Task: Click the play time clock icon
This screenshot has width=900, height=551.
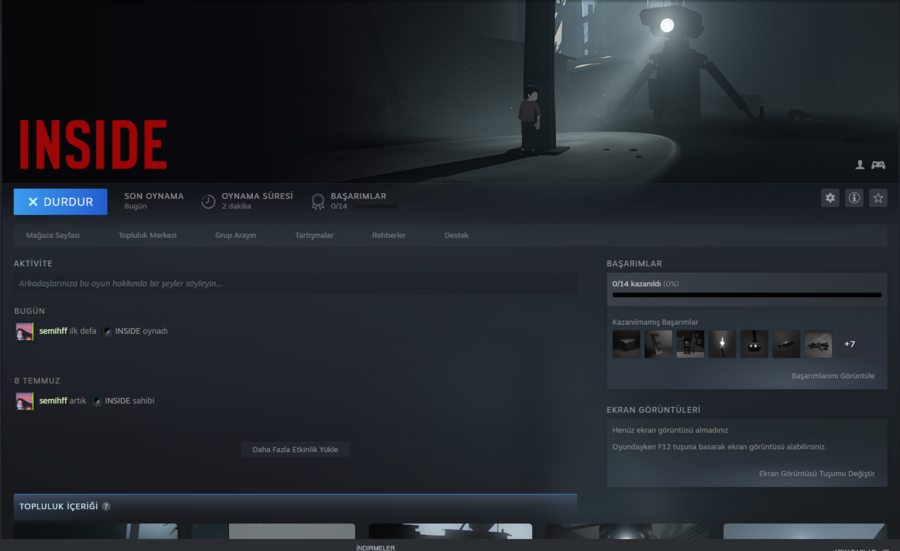Action: tap(208, 201)
